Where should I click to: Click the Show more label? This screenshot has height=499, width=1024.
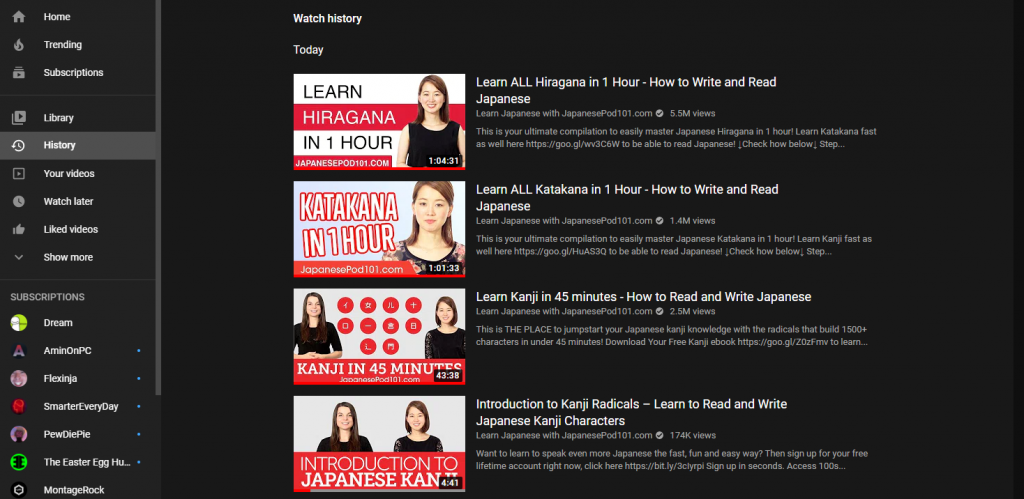[68, 257]
